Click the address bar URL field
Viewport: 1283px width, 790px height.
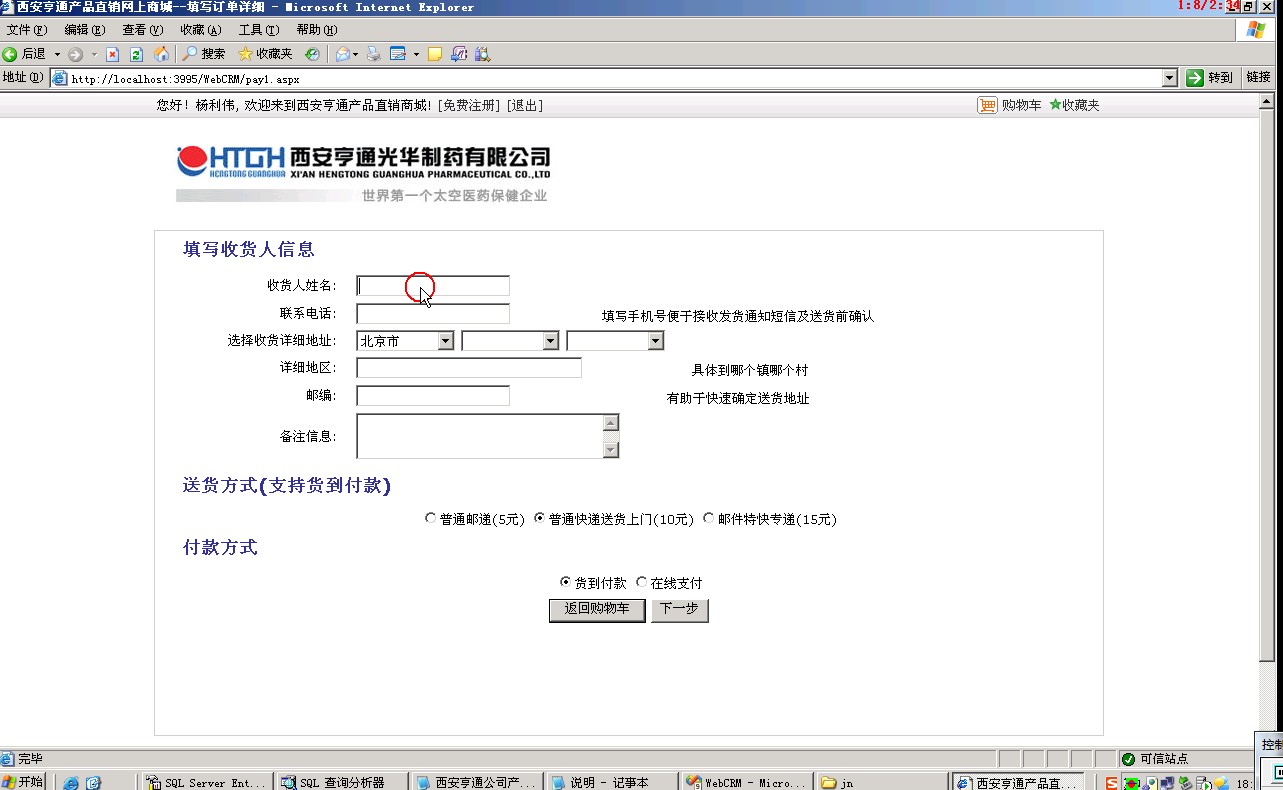[615, 78]
